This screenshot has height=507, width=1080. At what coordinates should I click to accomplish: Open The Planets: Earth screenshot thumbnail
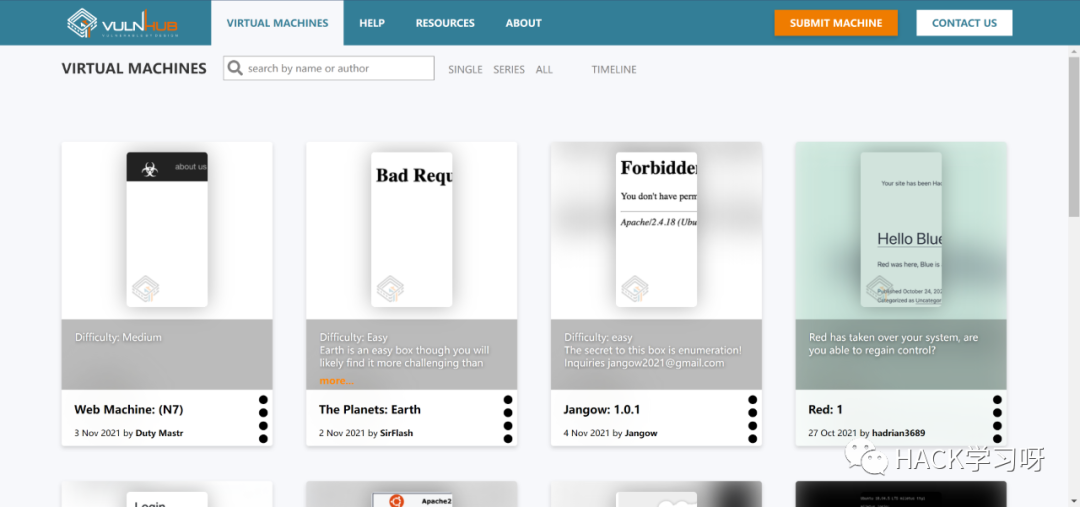(412, 229)
